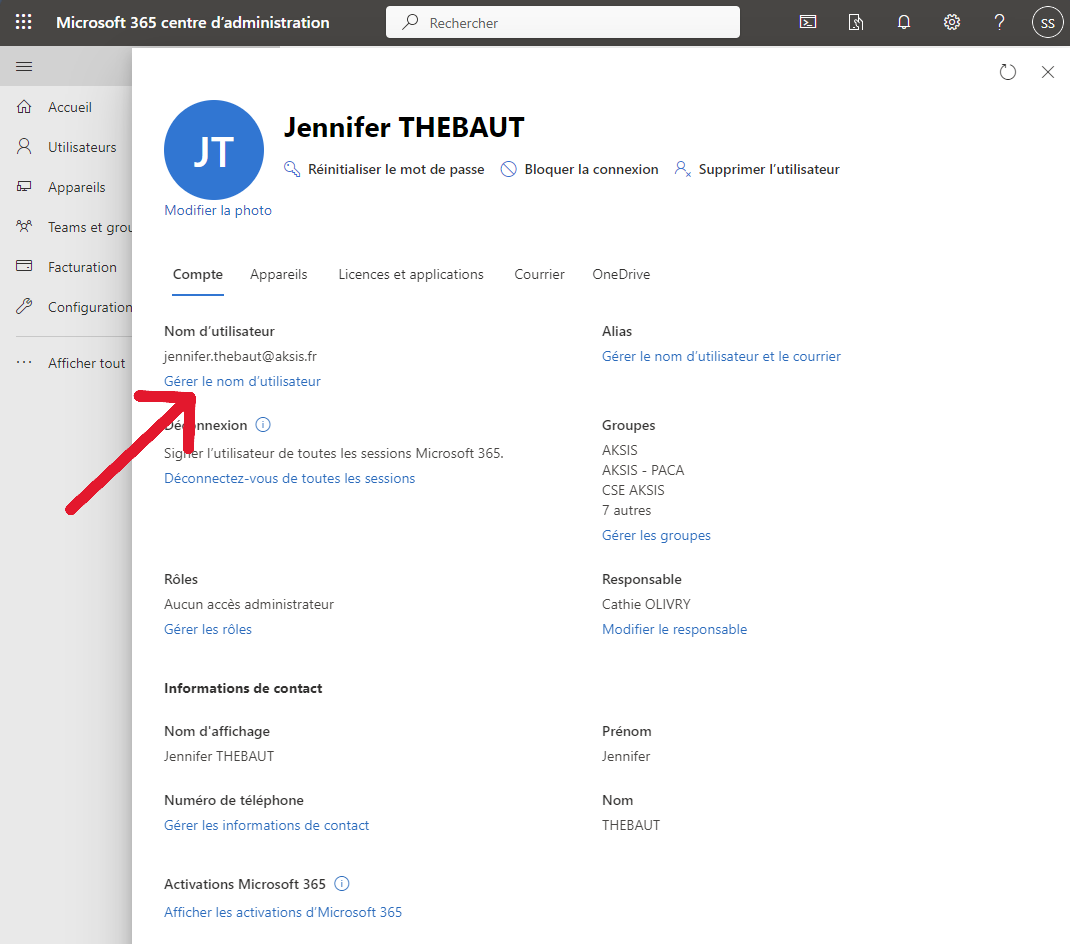Screen dimensions: 1070x944
Task: Click Déconnectez-vous de toutes les sessions
Action: [289, 478]
